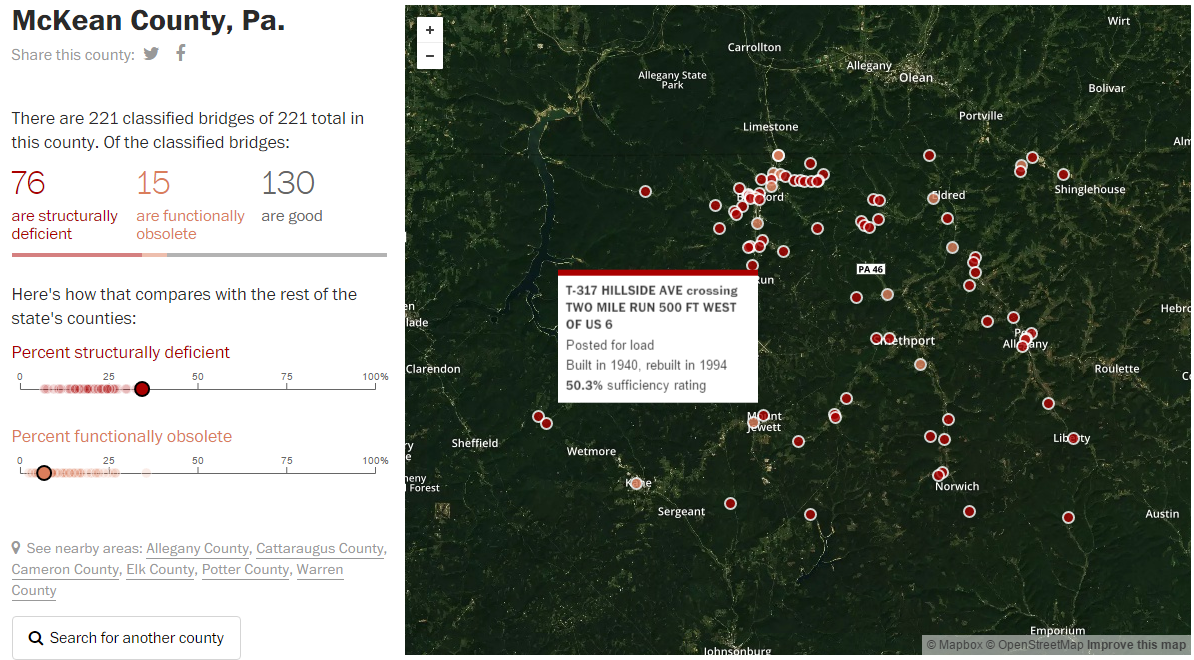Click the magnifier icon in the search button
The image size is (1194, 660).
(x=36, y=637)
